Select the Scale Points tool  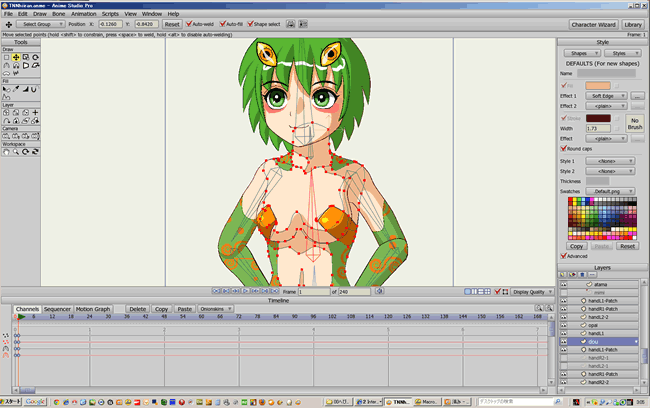click(26, 57)
